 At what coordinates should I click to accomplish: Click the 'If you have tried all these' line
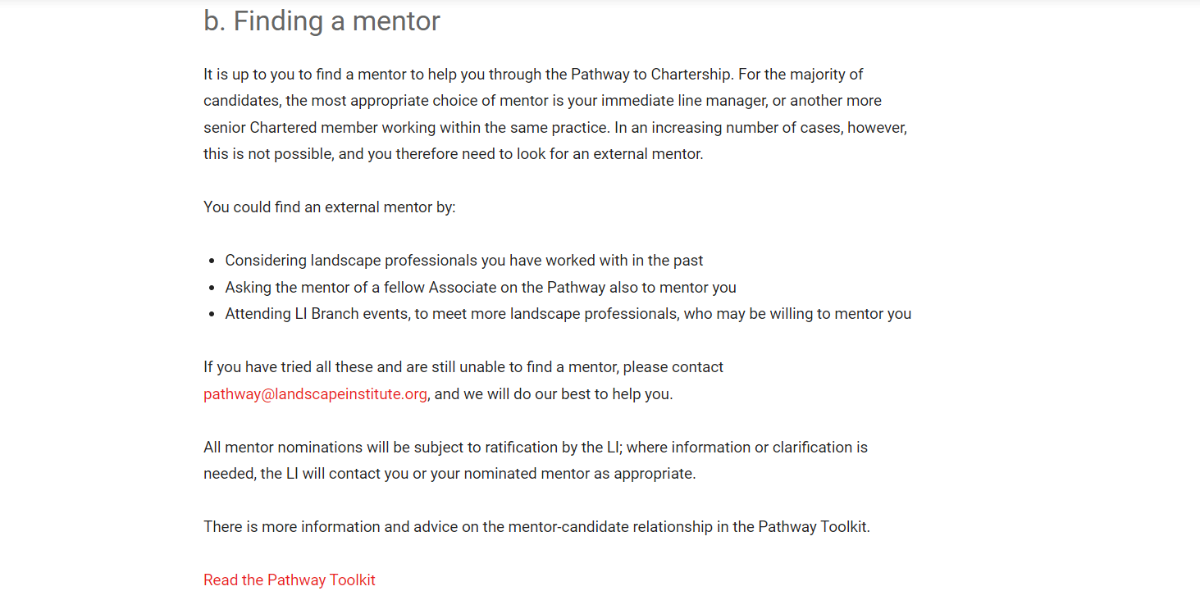tap(463, 367)
